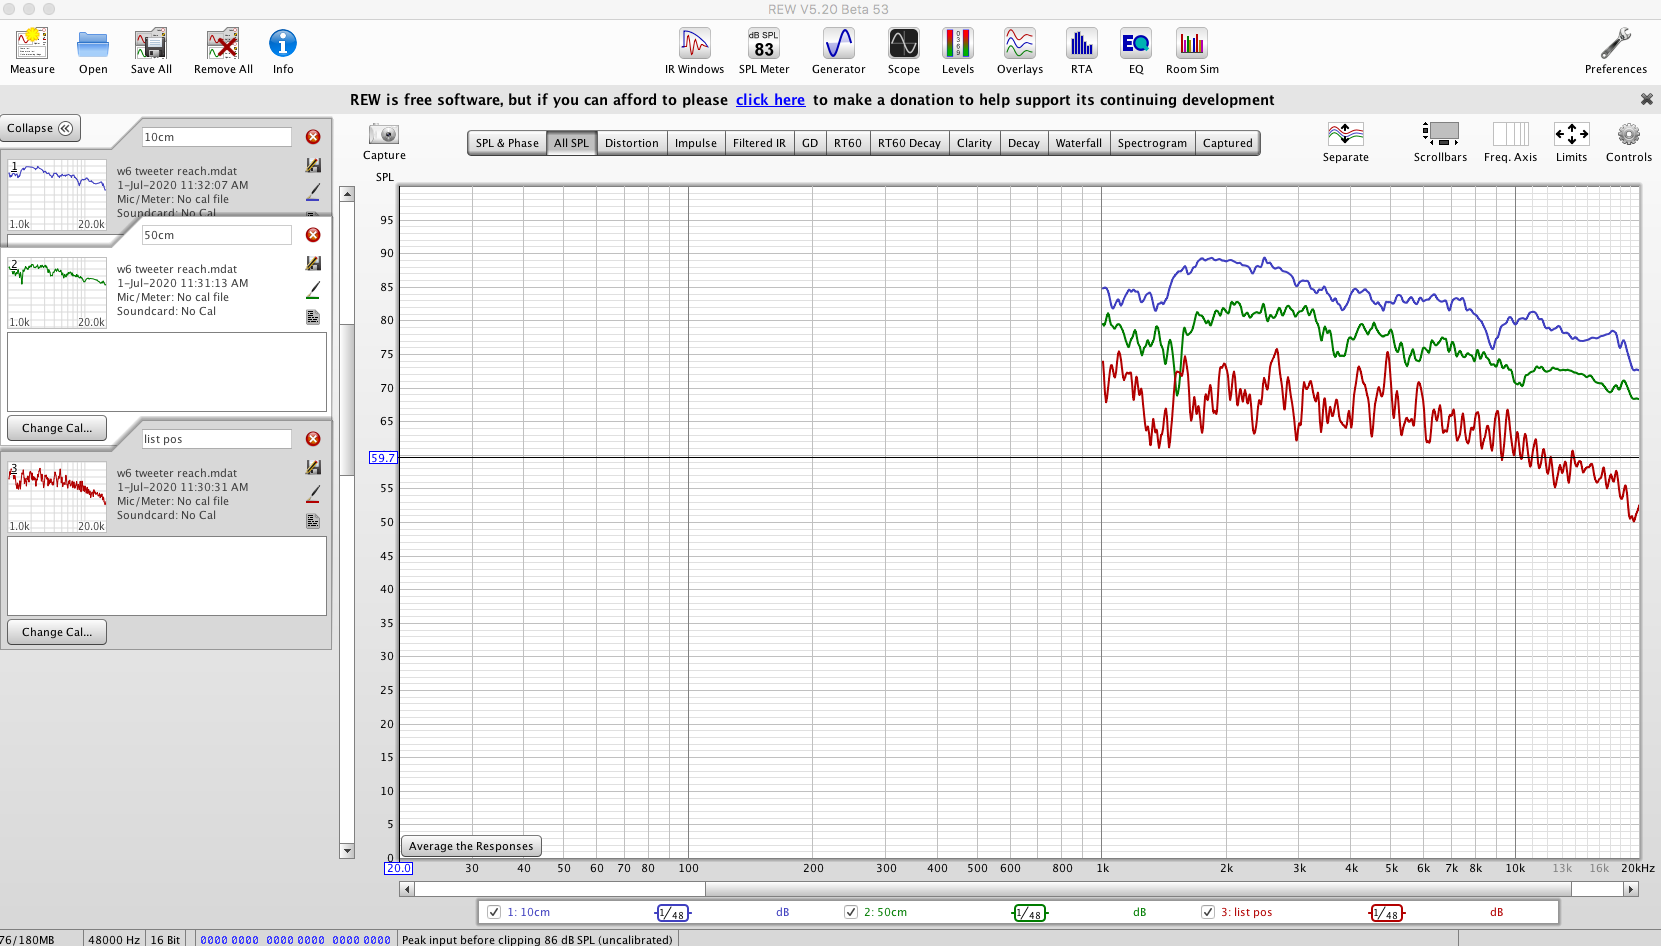Screen dimensions: 1661x946
Task: Click Change Cal button under 50cm
Action: 57,428
